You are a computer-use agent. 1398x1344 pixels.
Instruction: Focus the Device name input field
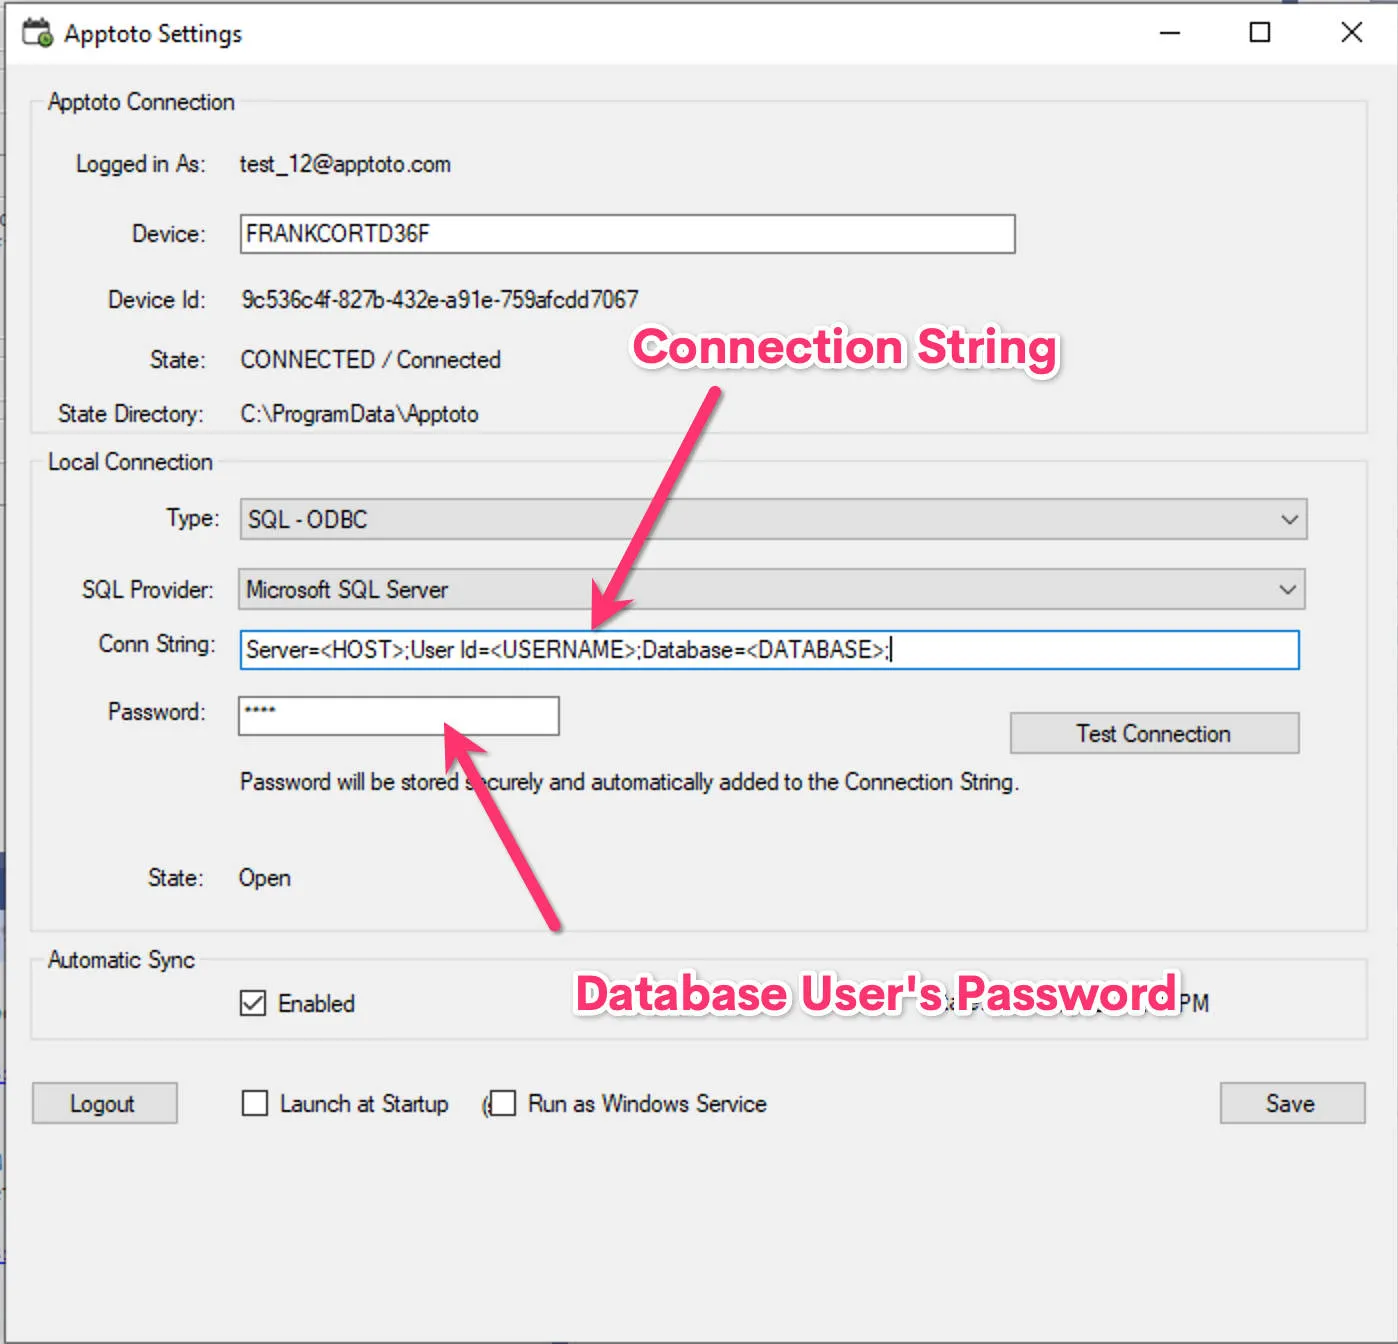point(627,234)
